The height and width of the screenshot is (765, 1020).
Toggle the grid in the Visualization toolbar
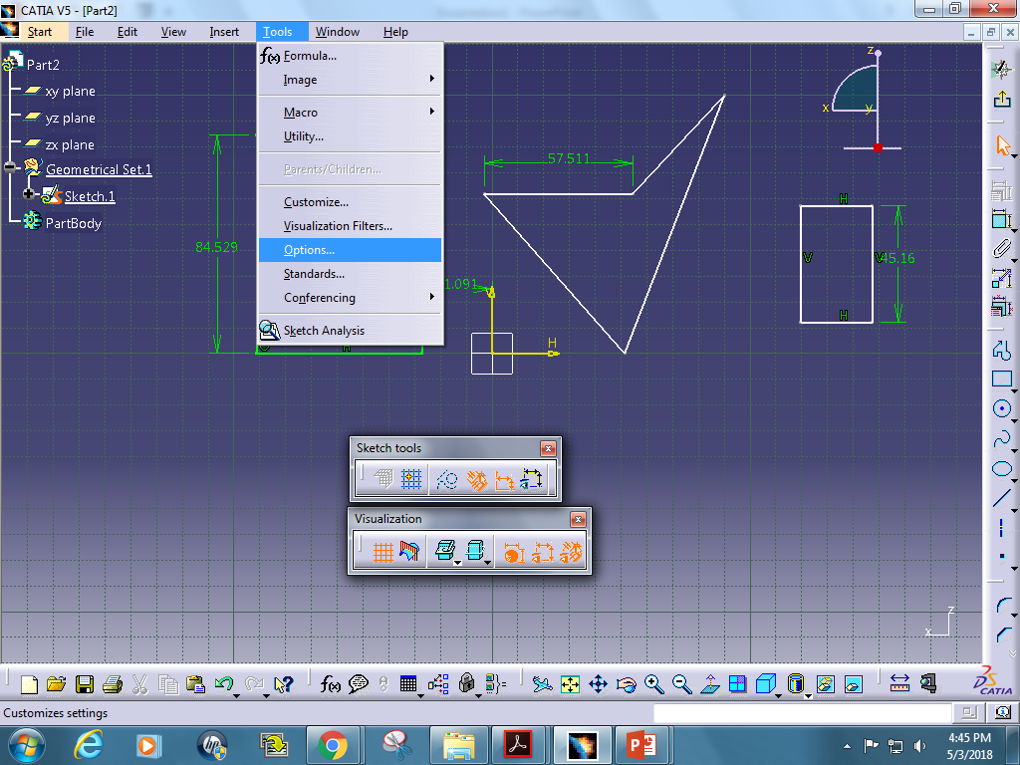383,552
